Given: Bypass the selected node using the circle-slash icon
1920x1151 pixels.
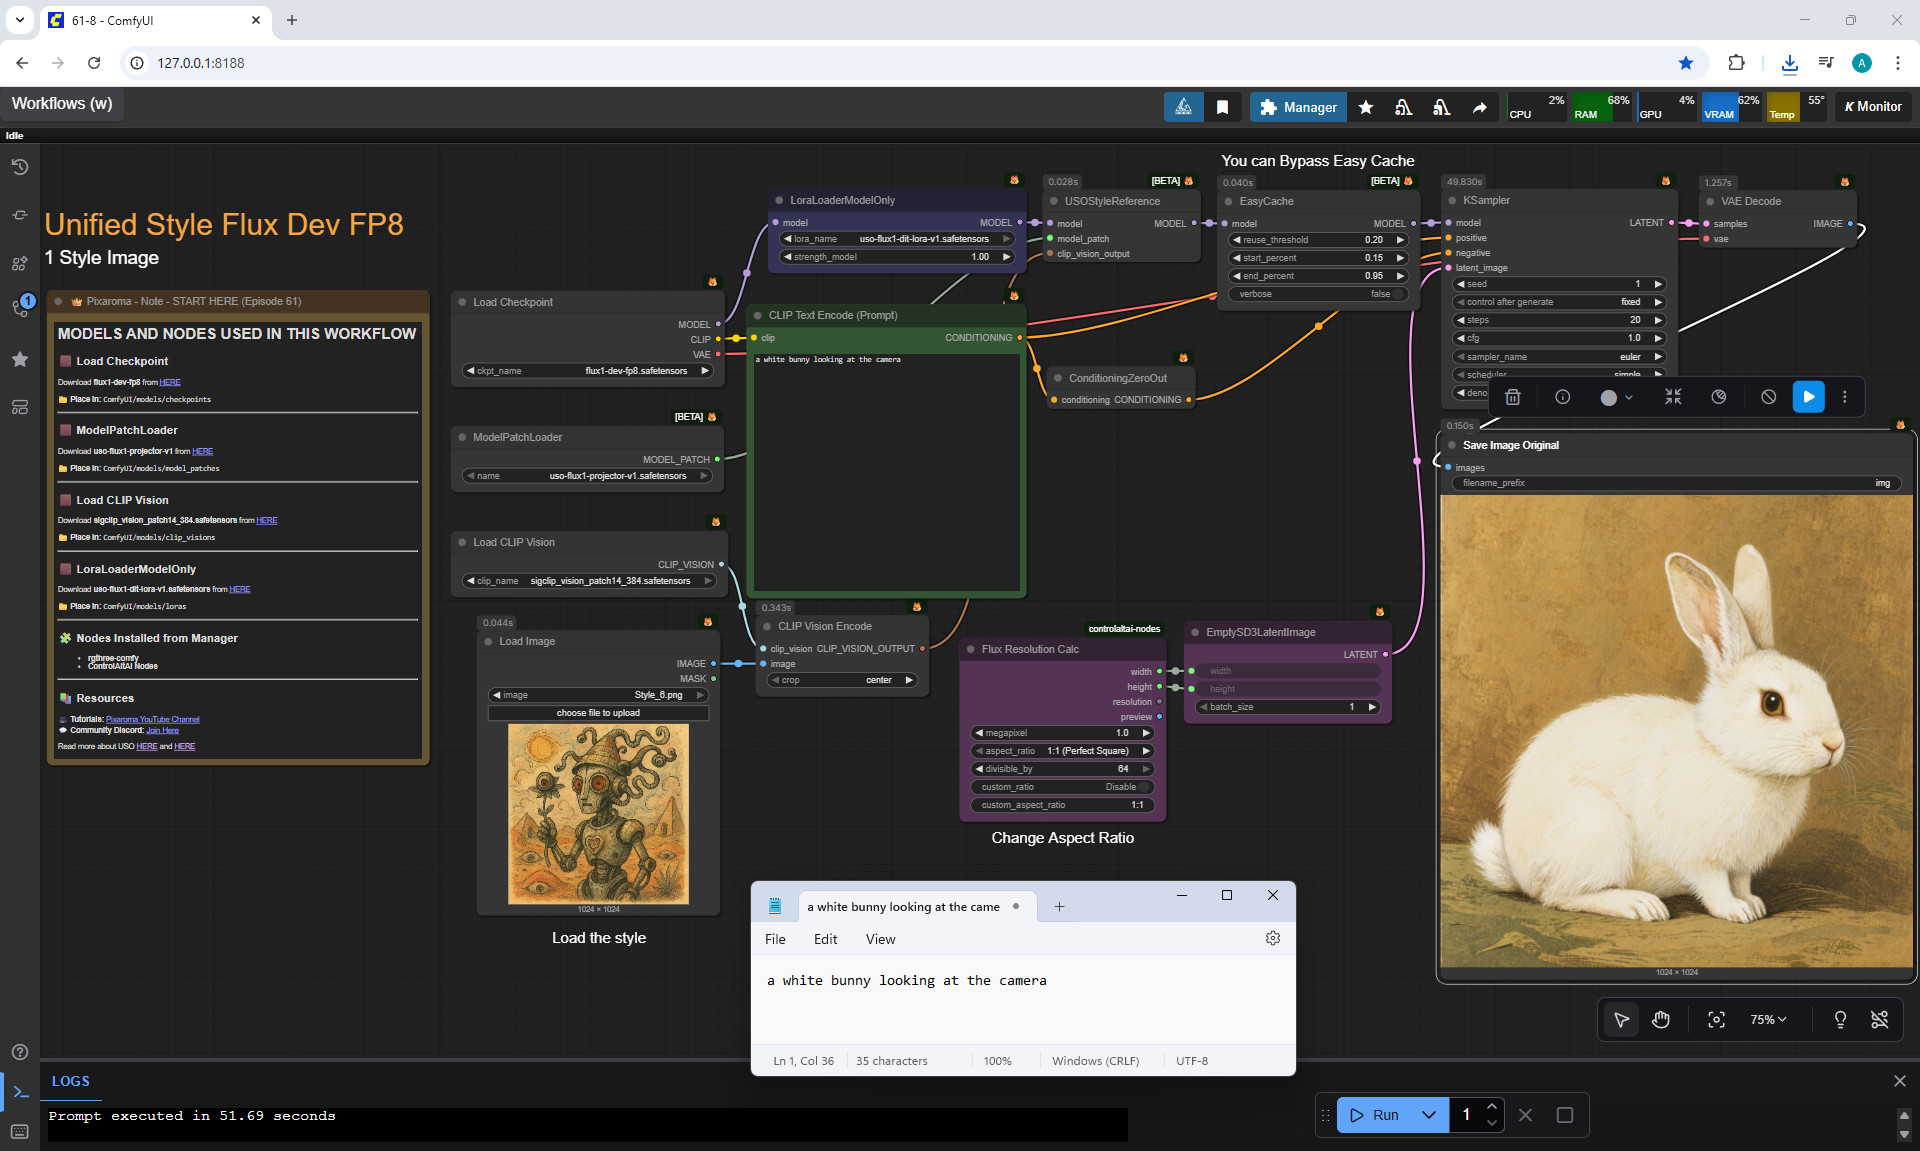Looking at the screenshot, I should pyautogui.click(x=1768, y=397).
